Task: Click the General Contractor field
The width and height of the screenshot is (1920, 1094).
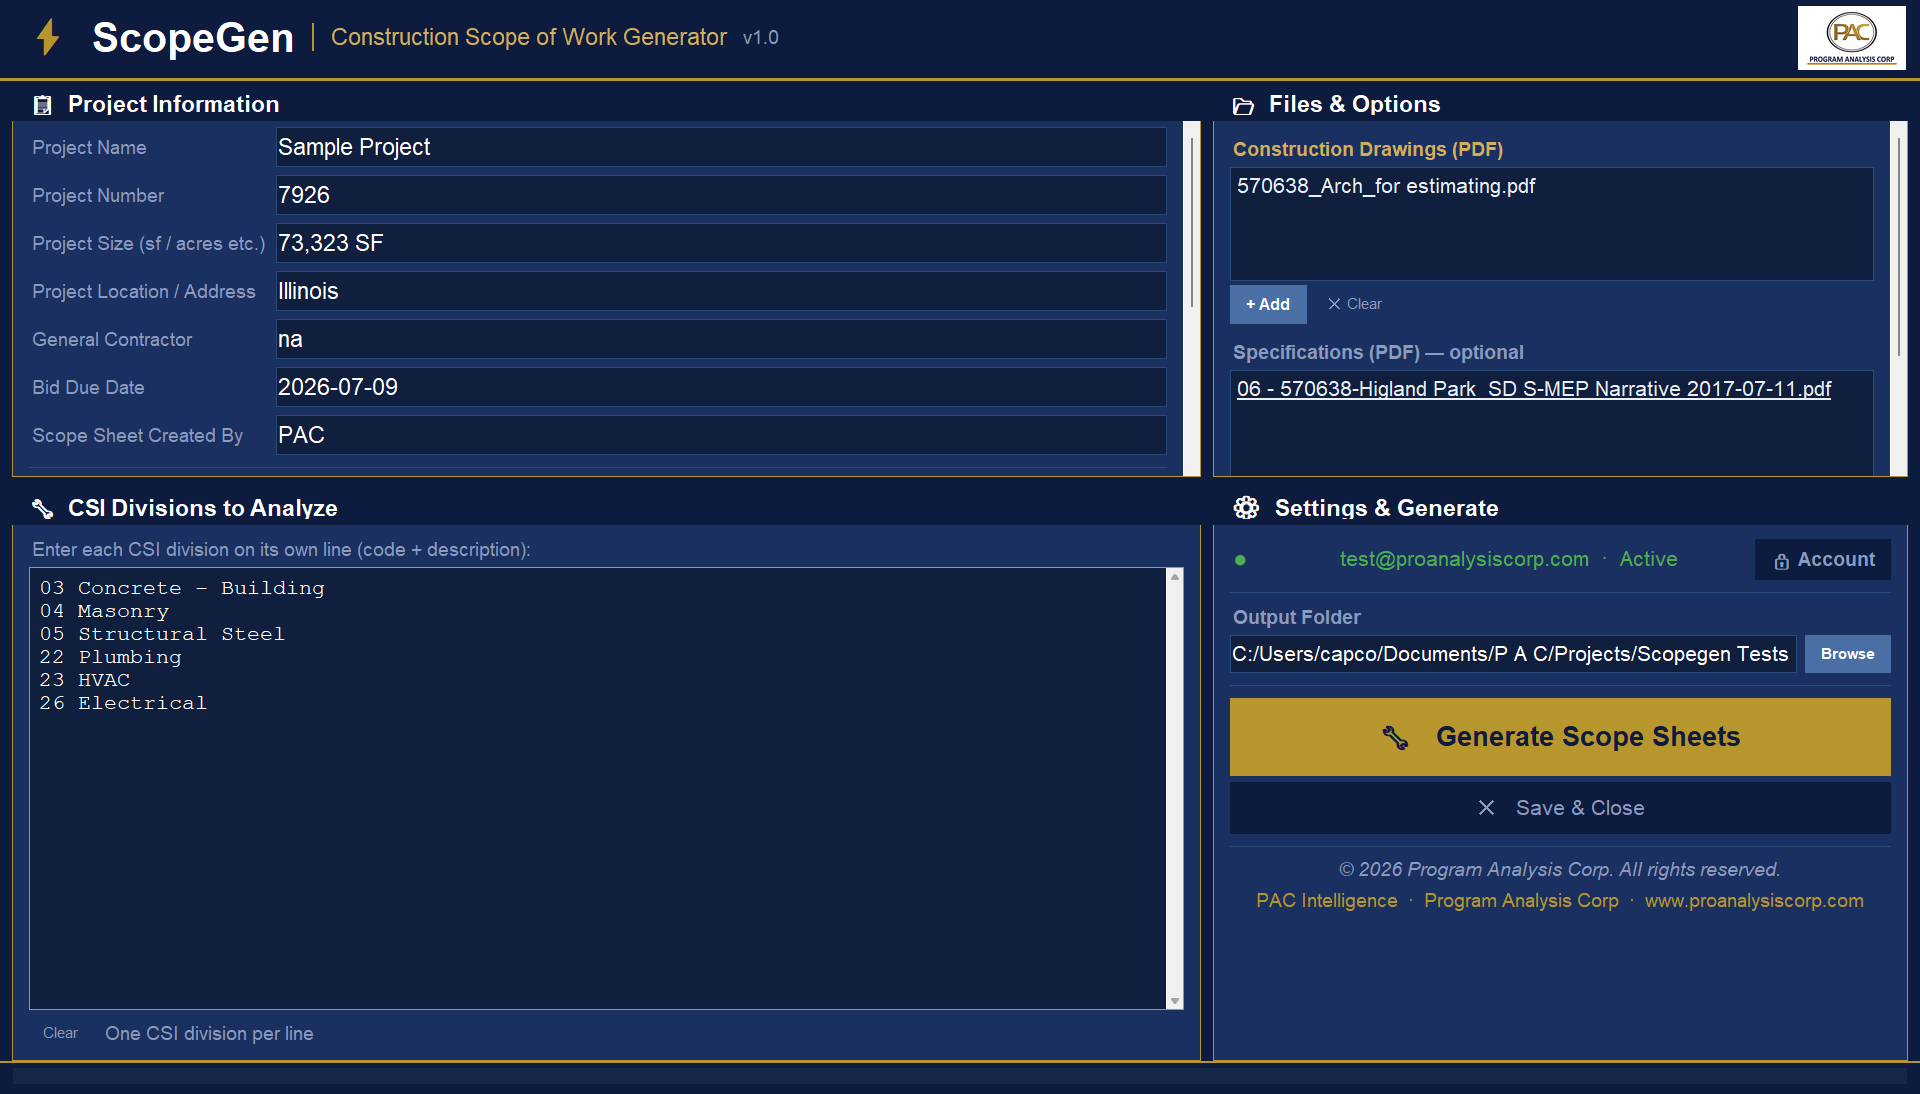Action: click(x=720, y=339)
